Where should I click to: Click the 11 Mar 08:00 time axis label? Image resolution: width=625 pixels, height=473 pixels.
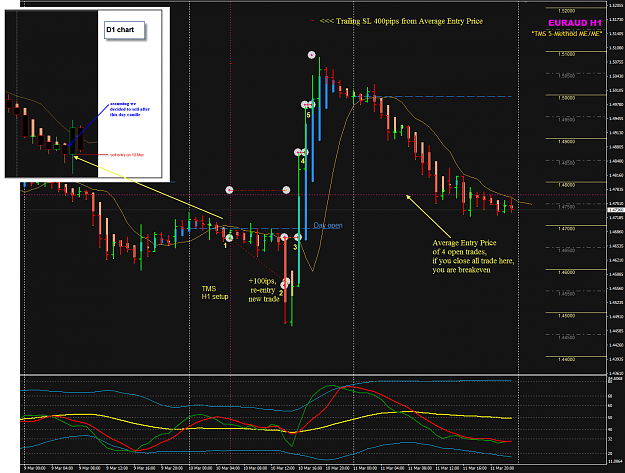tap(420, 468)
